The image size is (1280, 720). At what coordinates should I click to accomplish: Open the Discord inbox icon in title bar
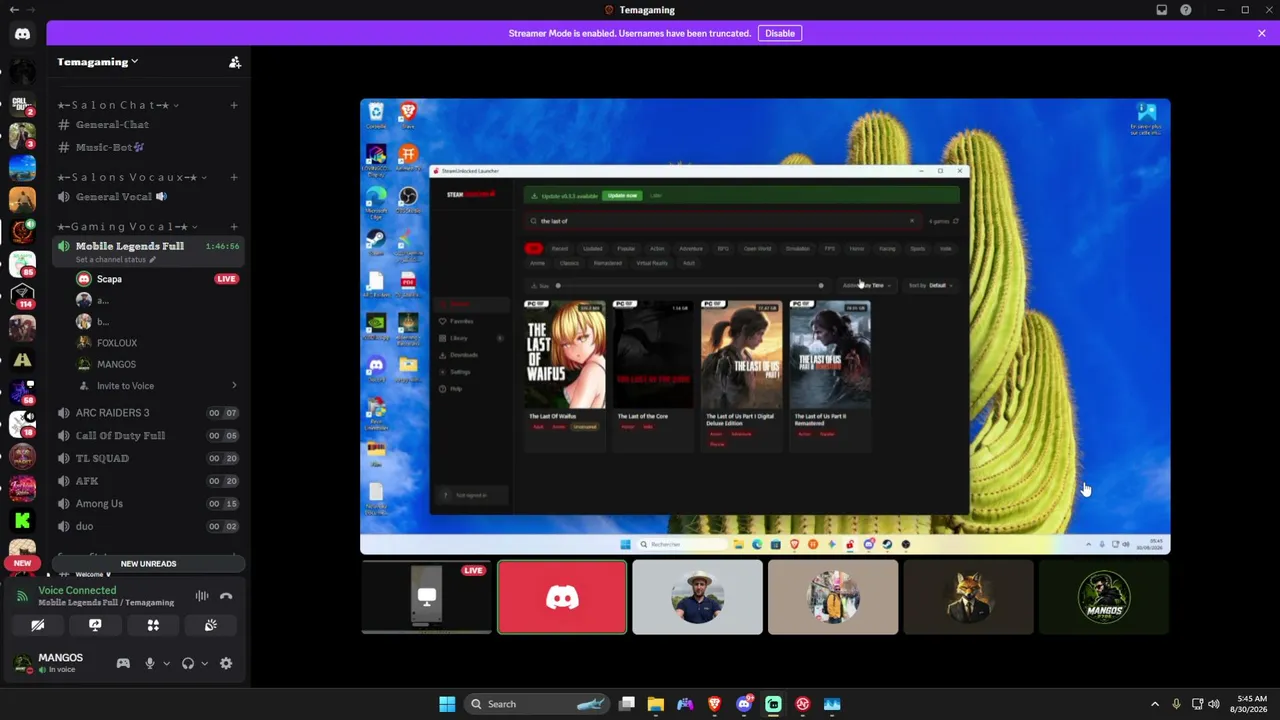click(x=1161, y=10)
